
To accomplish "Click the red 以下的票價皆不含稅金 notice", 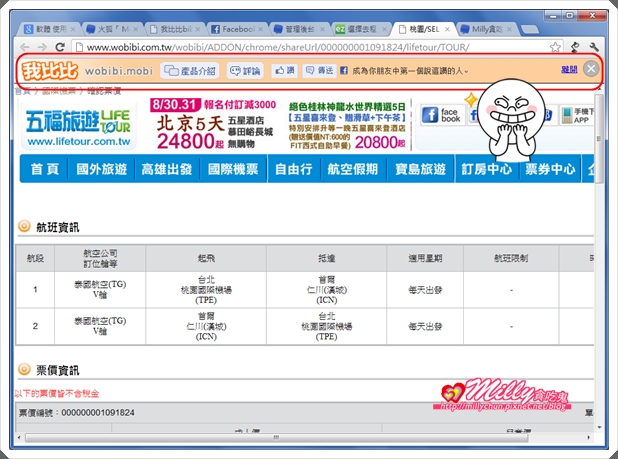I will tap(57, 394).
